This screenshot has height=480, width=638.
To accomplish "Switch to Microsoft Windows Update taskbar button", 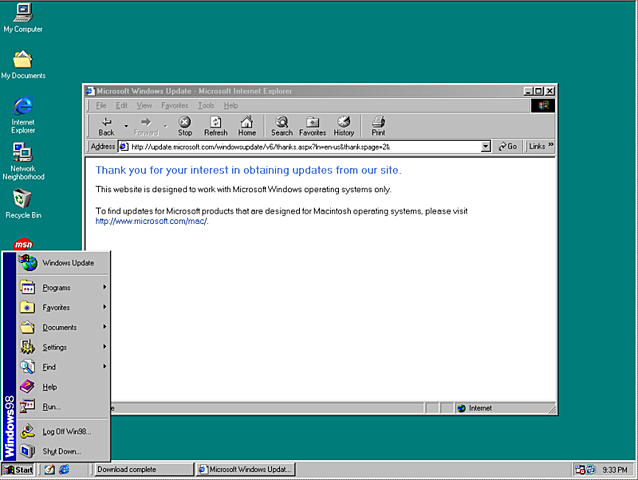I will pyautogui.click(x=245, y=469).
